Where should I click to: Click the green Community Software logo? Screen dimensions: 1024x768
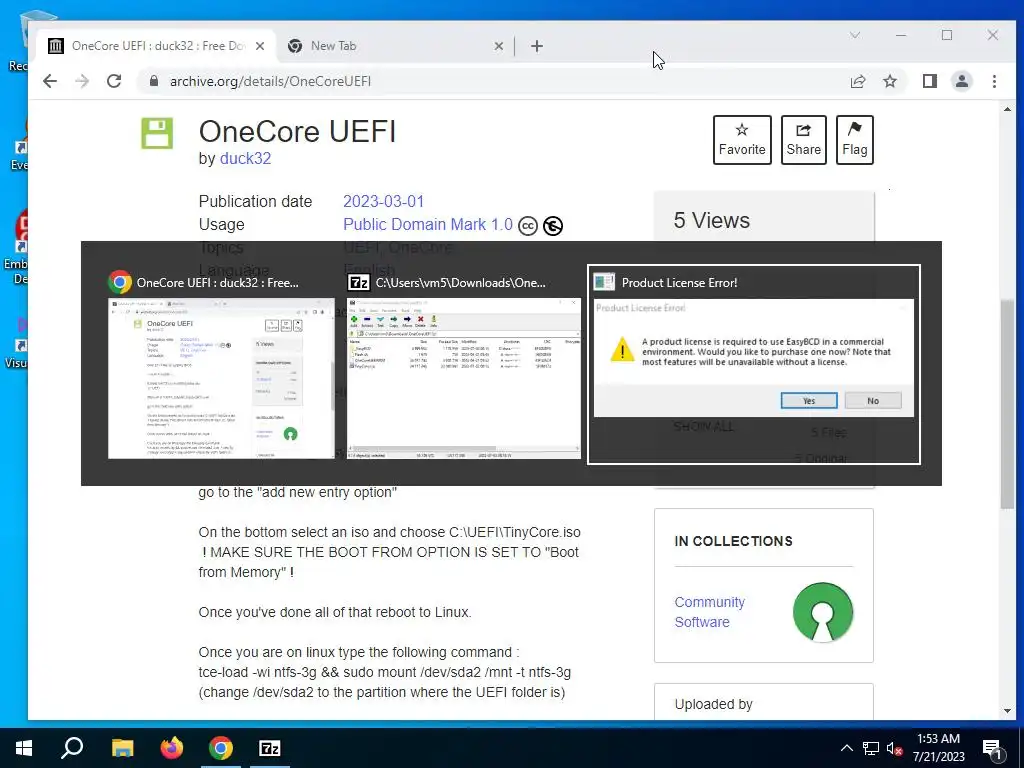[x=823, y=612]
